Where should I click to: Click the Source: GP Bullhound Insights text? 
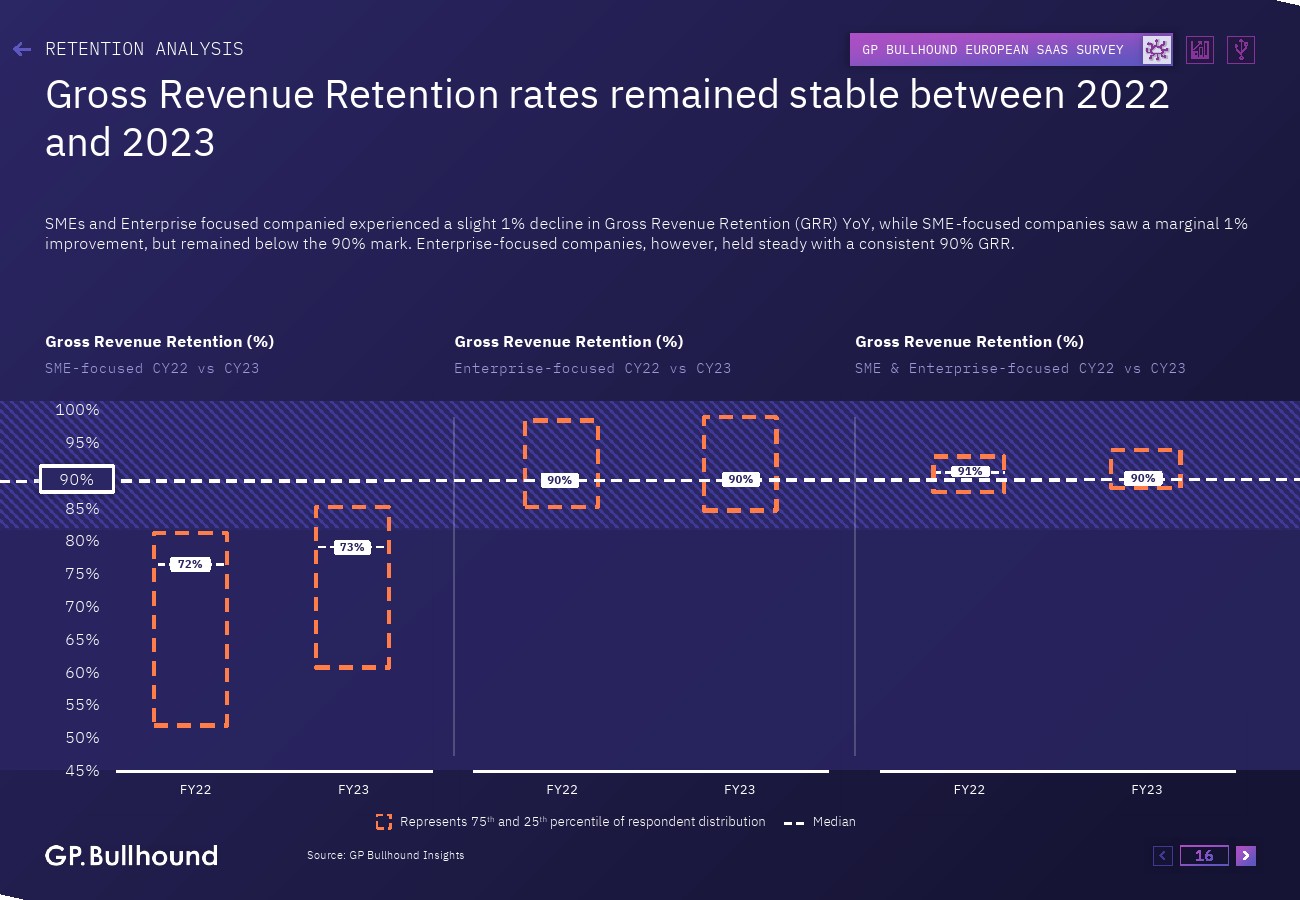[385, 855]
